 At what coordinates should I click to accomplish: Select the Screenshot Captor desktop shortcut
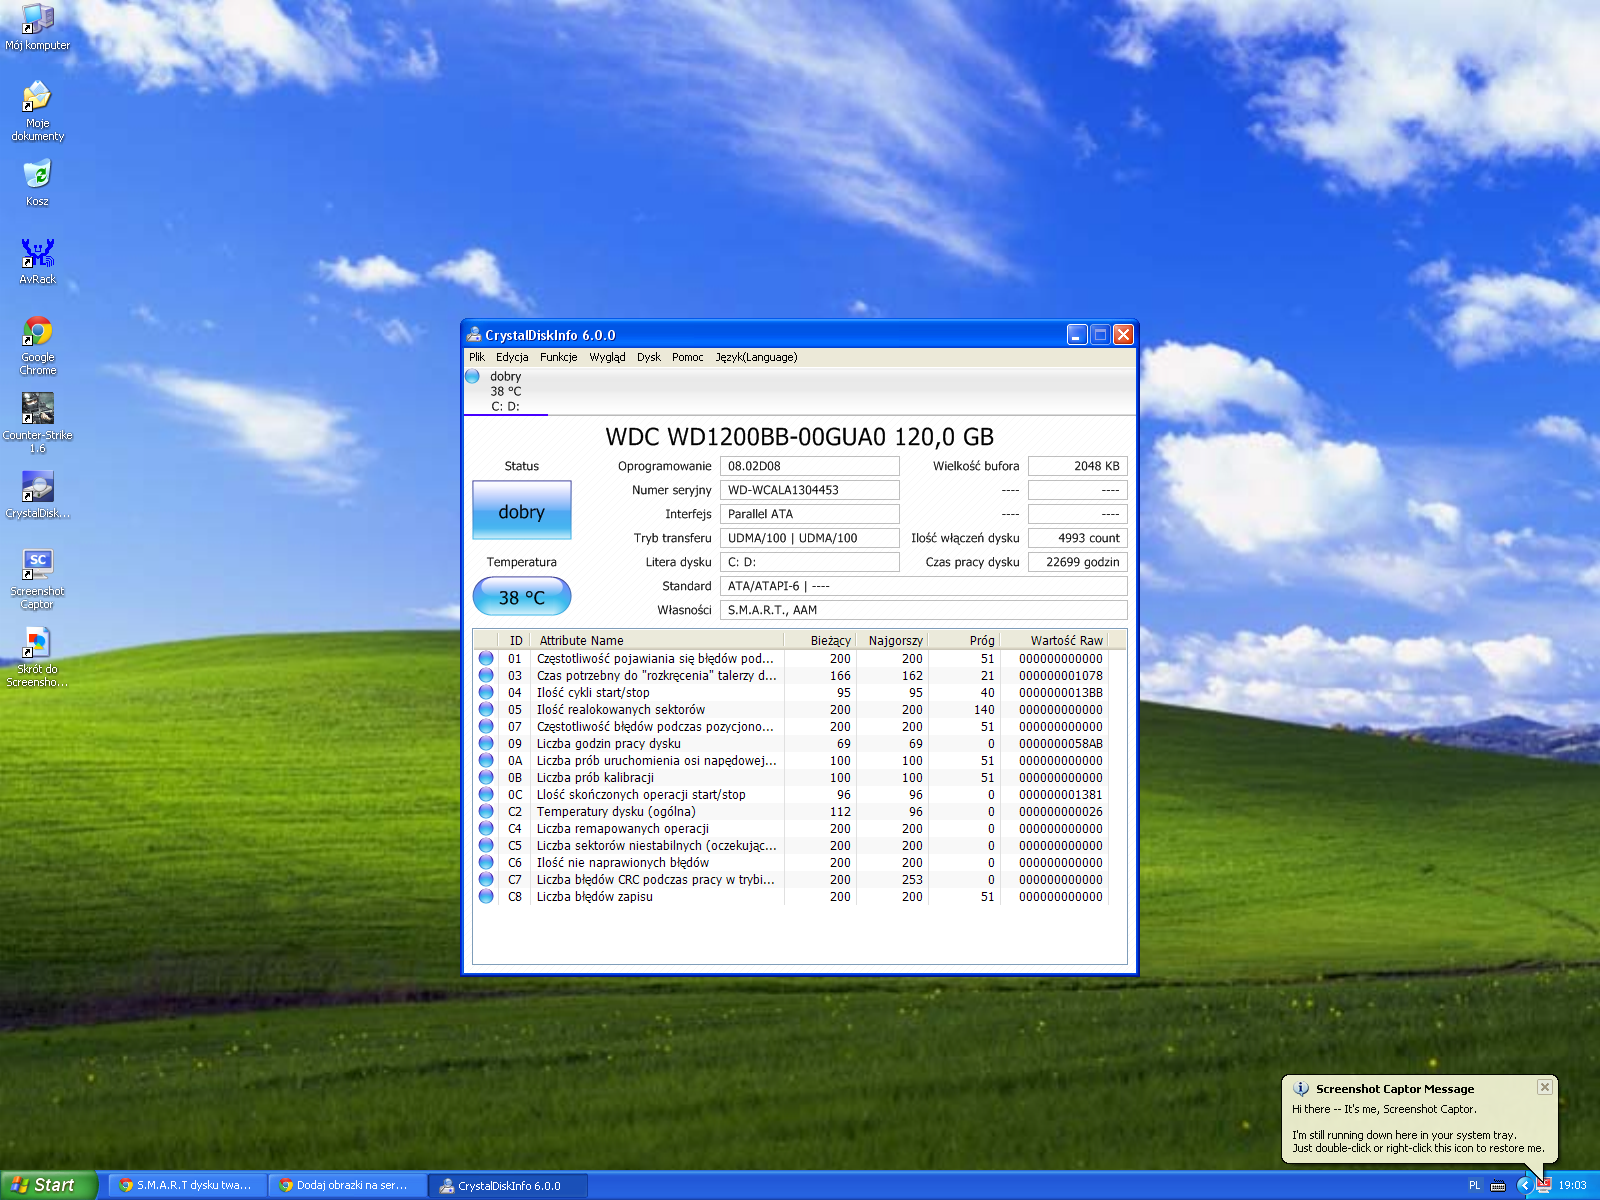click(x=38, y=579)
